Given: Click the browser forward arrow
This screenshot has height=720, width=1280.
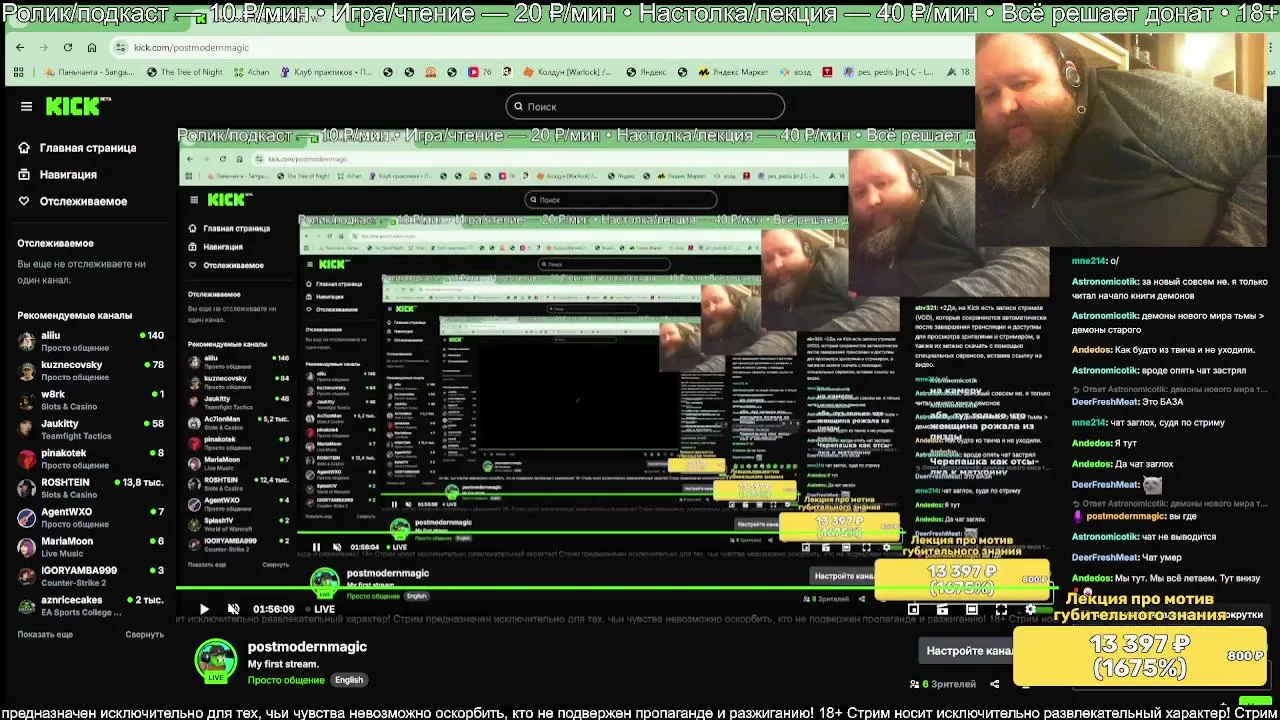Looking at the screenshot, I should pyautogui.click(x=43, y=47).
